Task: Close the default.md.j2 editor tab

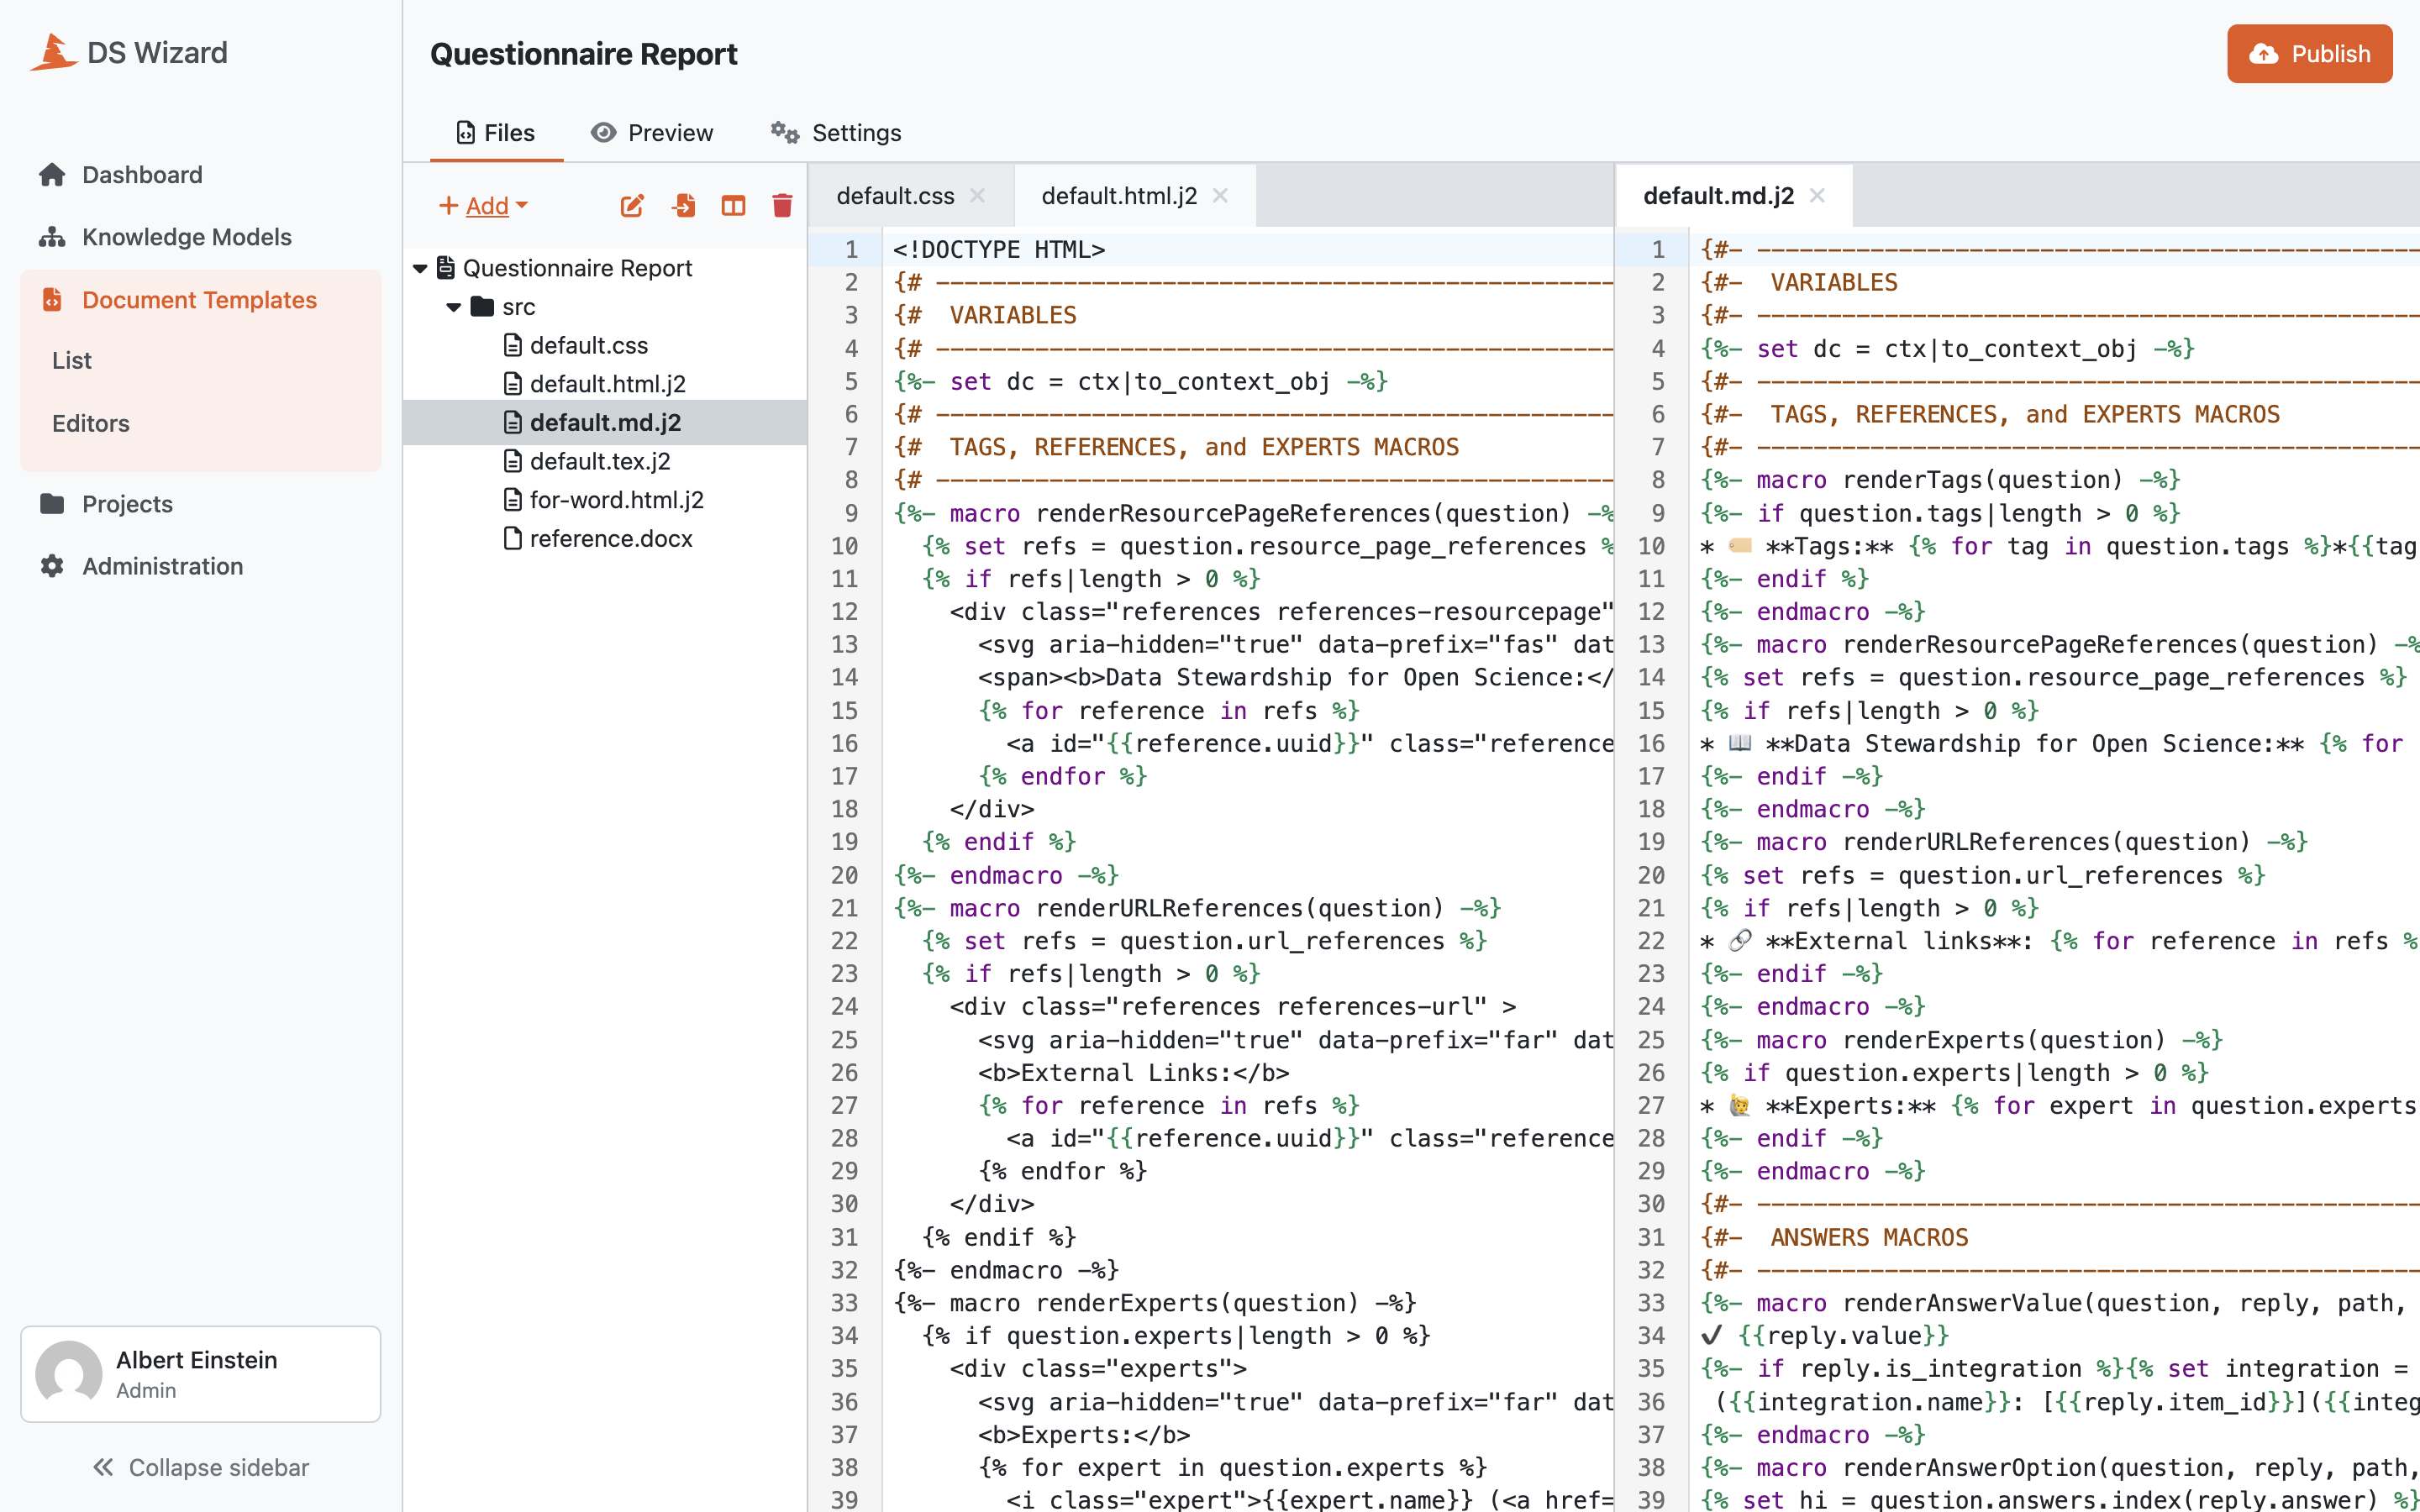Action: 1817,196
